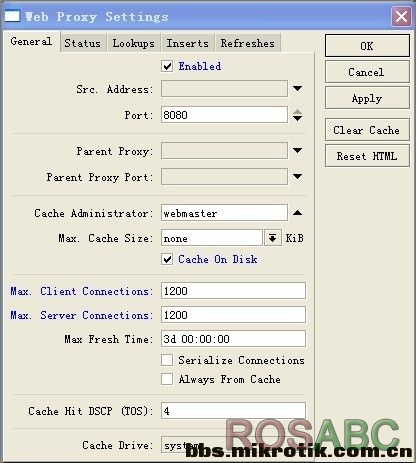Increase the Port value with up arrow
This screenshot has width=416, height=463.
point(297,112)
